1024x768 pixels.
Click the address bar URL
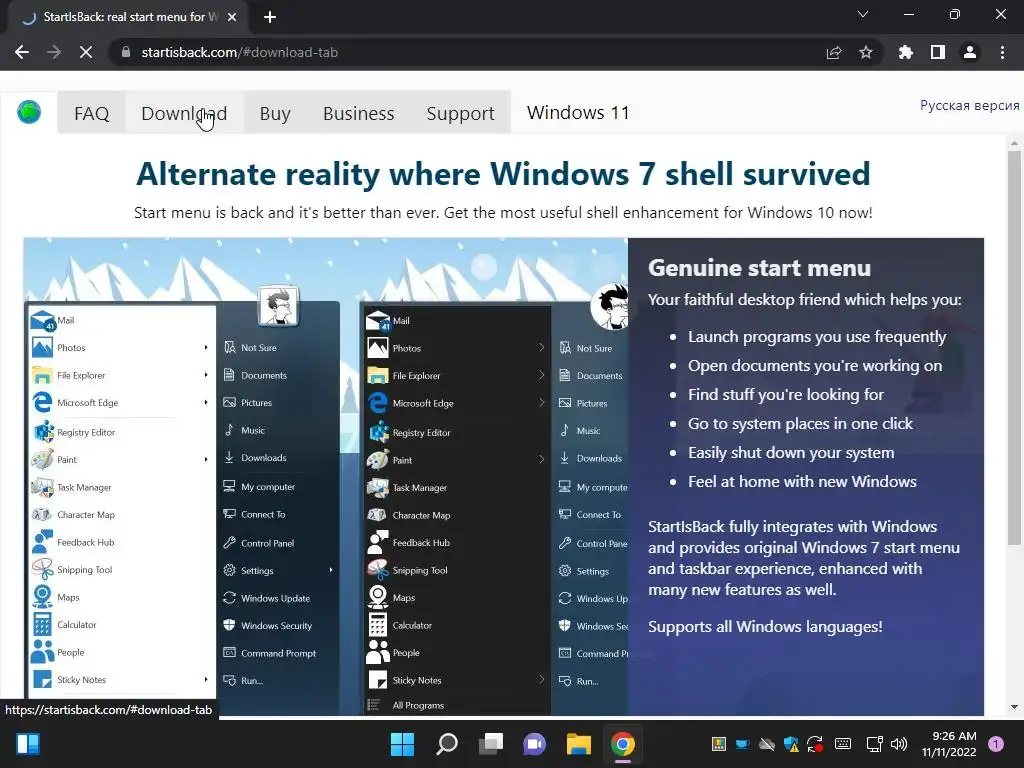pyautogui.click(x=240, y=52)
